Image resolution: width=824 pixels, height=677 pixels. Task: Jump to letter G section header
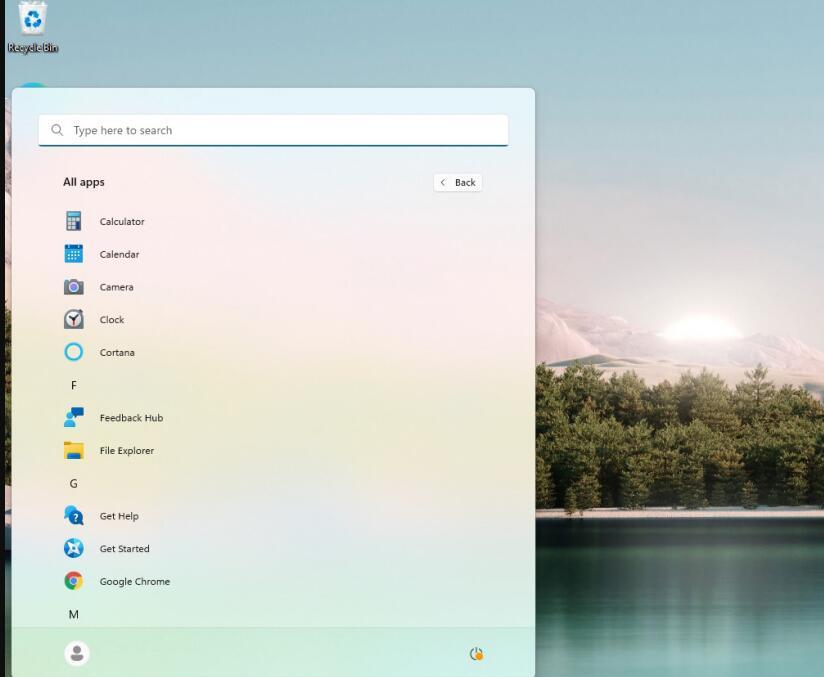click(x=74, y=483)
